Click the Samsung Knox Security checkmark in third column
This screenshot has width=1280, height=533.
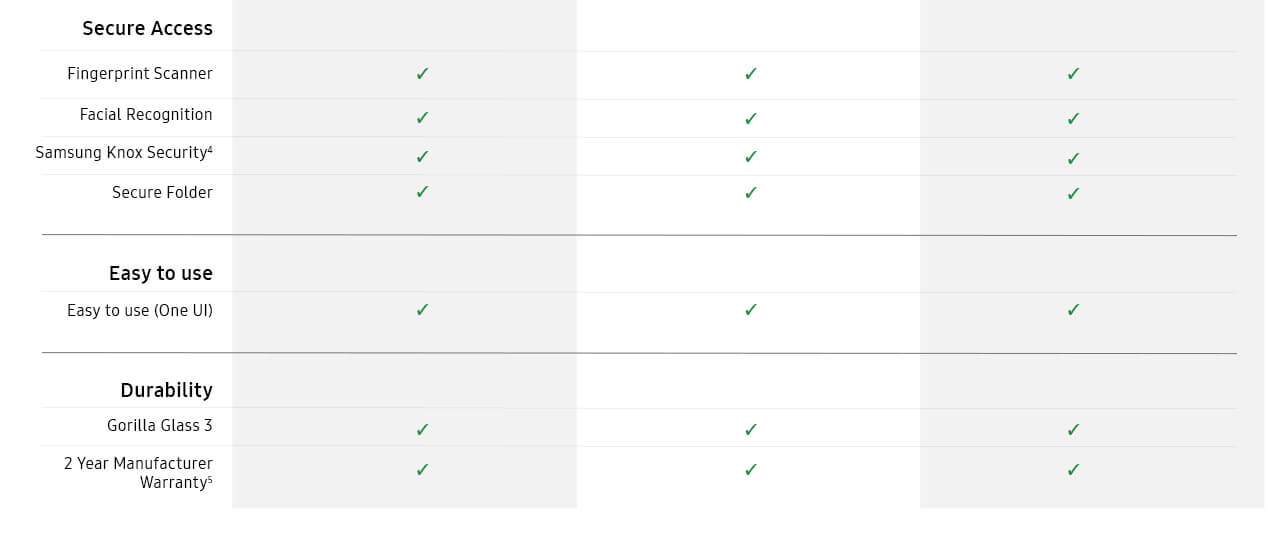coord(1073,158)
